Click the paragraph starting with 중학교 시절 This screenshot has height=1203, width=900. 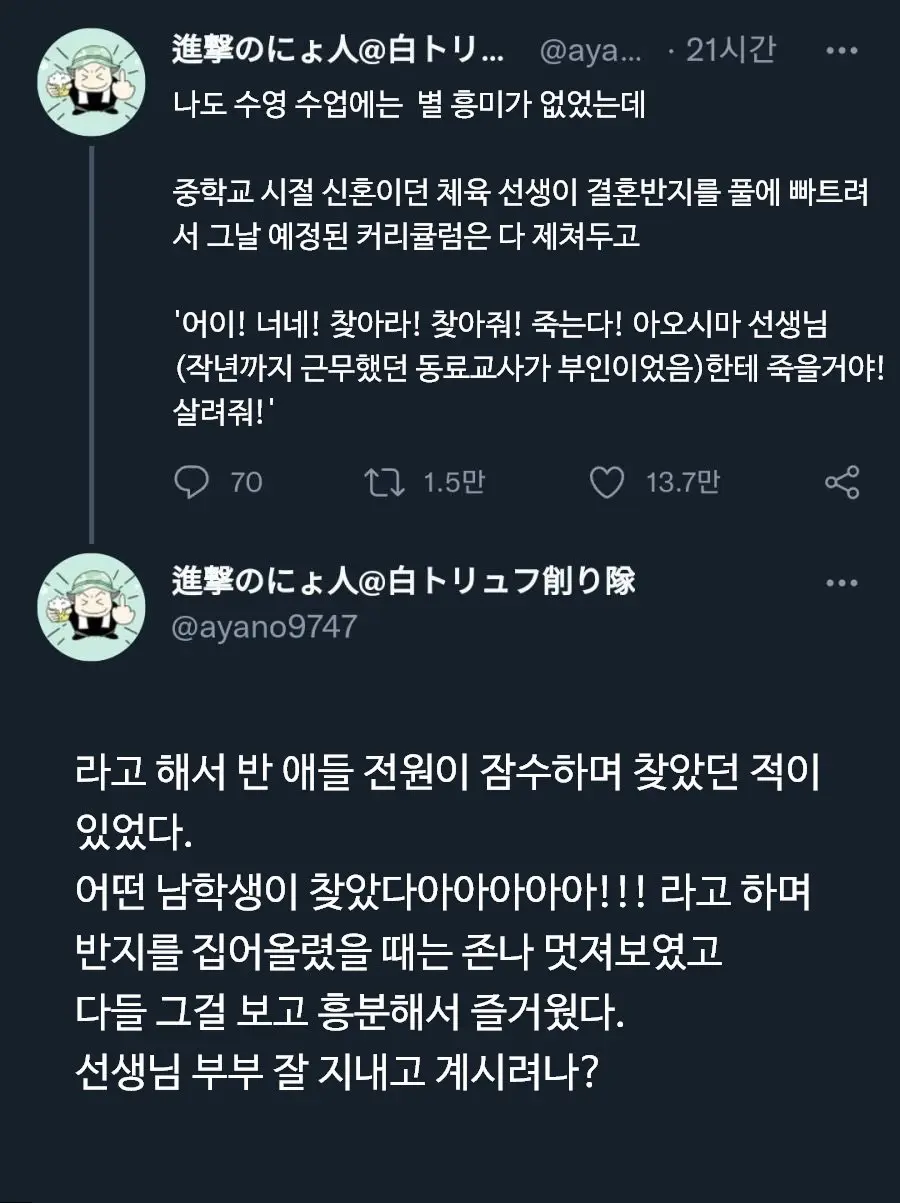(x=520, y=213)
